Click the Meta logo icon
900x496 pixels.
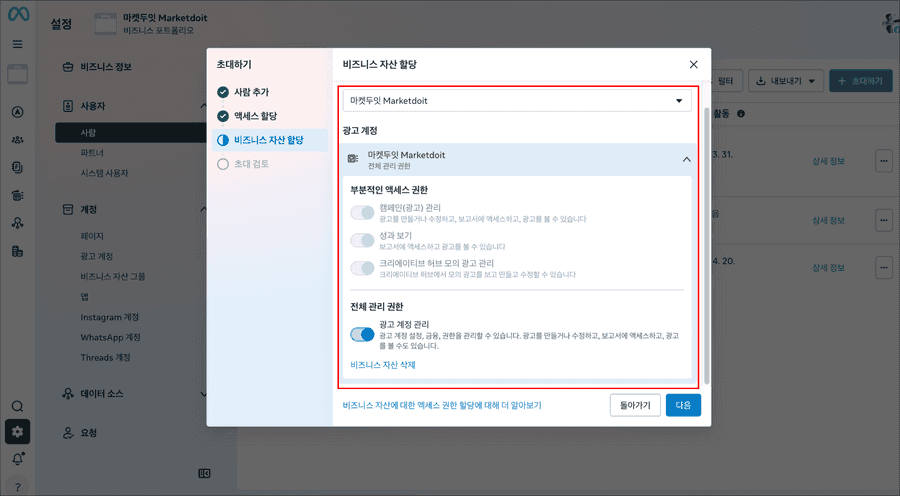pos(18,14)
